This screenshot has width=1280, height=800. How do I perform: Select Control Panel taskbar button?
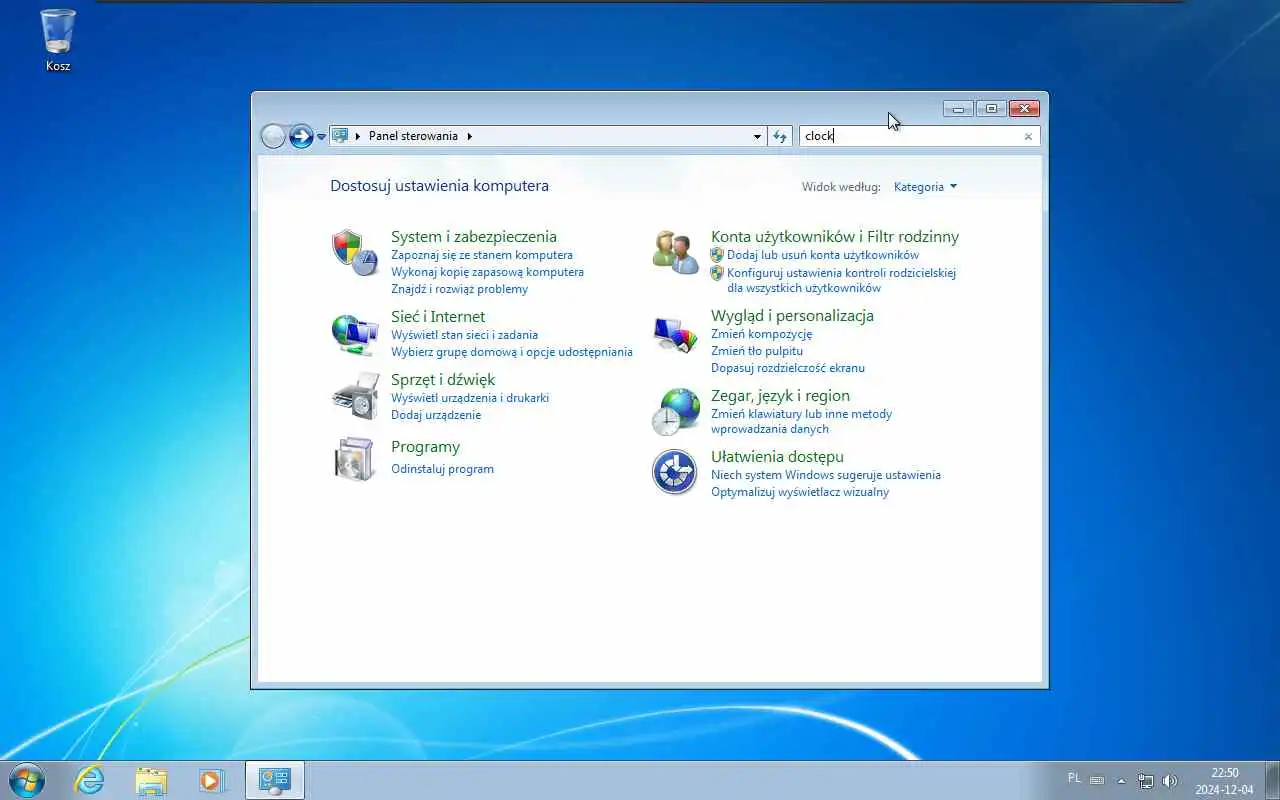[274, 780]
